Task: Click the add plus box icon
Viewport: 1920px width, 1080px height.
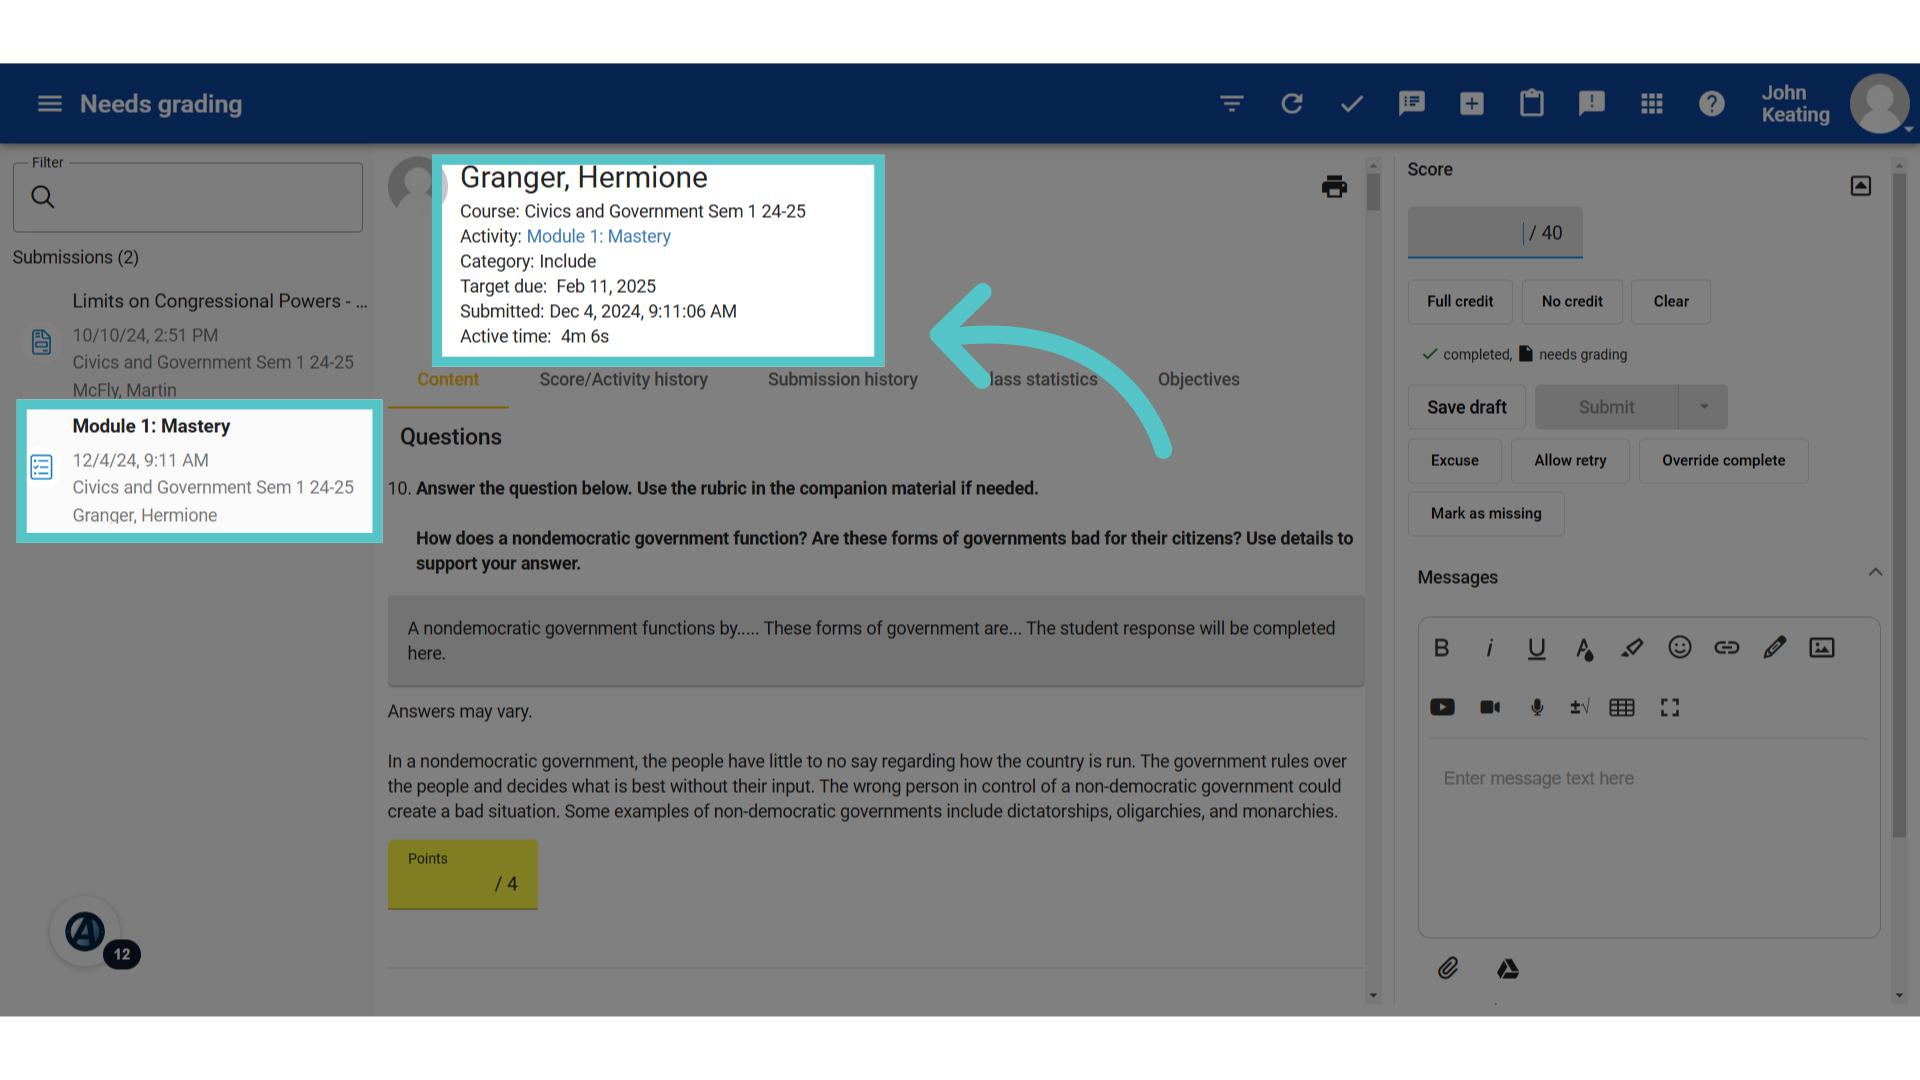Action: coord(1472,103)
